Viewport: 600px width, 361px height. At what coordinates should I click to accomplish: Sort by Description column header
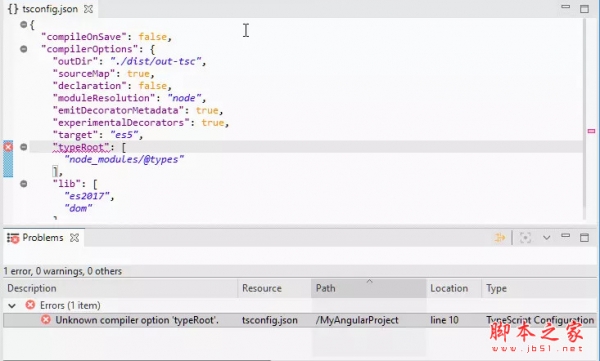121,288
